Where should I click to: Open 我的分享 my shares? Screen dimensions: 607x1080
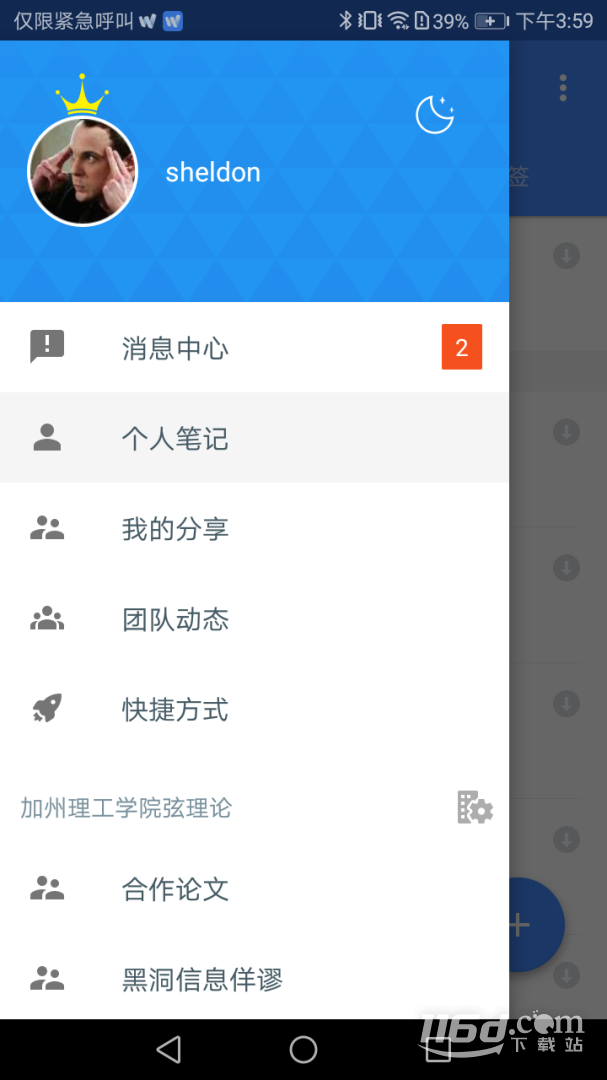pyautogui.click(x=254, y=528)
